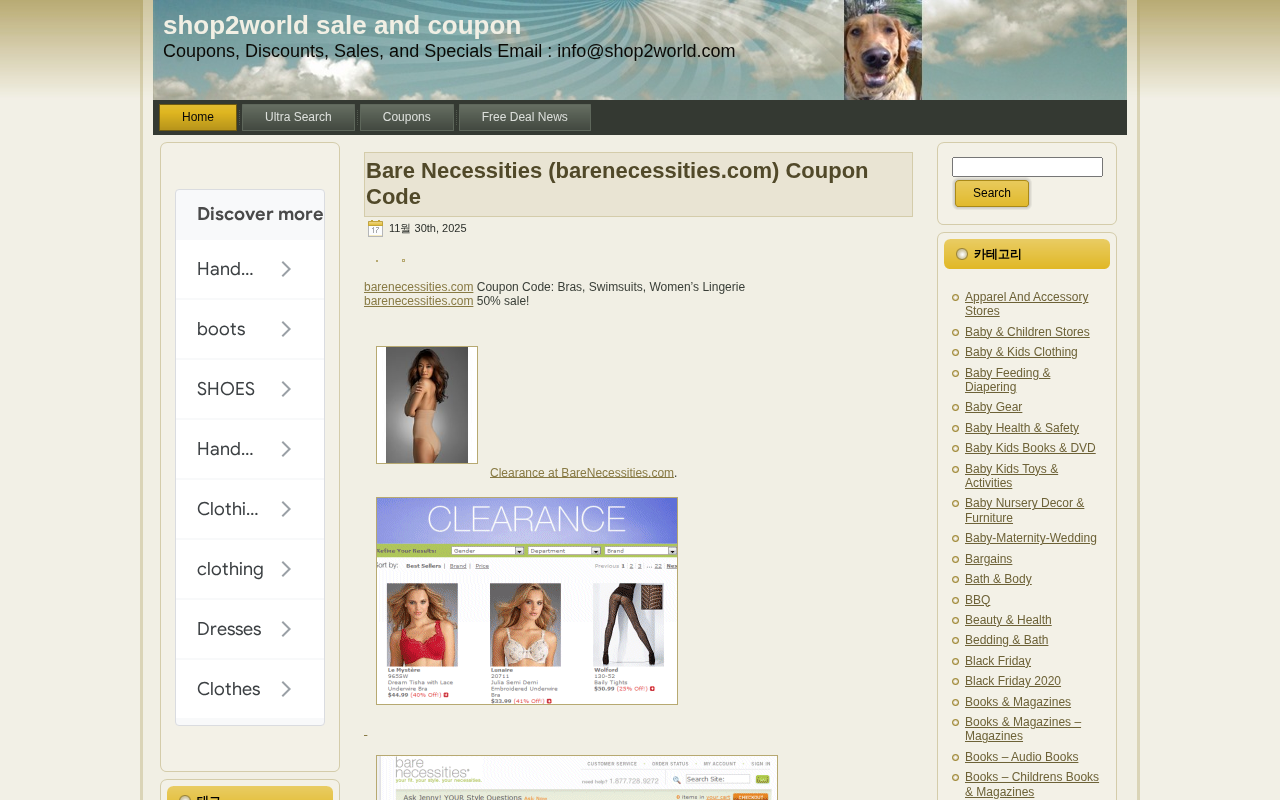Expand the boots chevron in Discover more
This screenshot has width=1280, height=800.
(286, 329)
